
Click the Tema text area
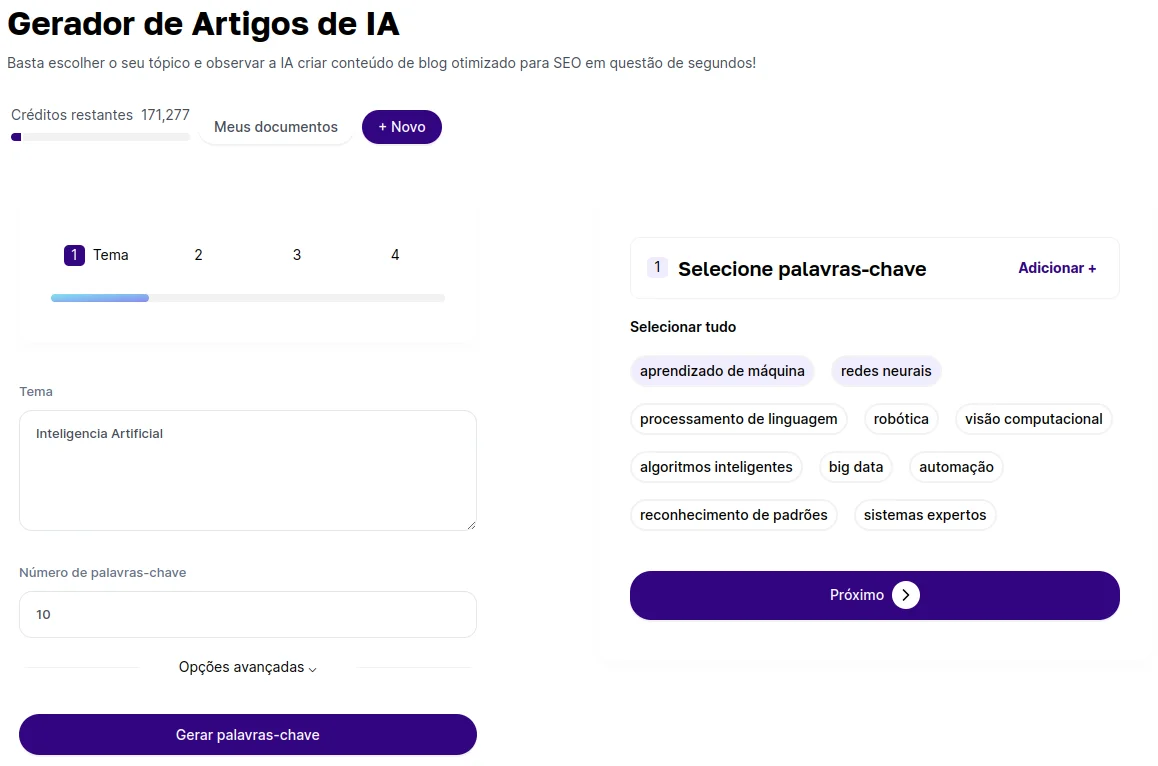pyautogui.click(x=247, y=471)
